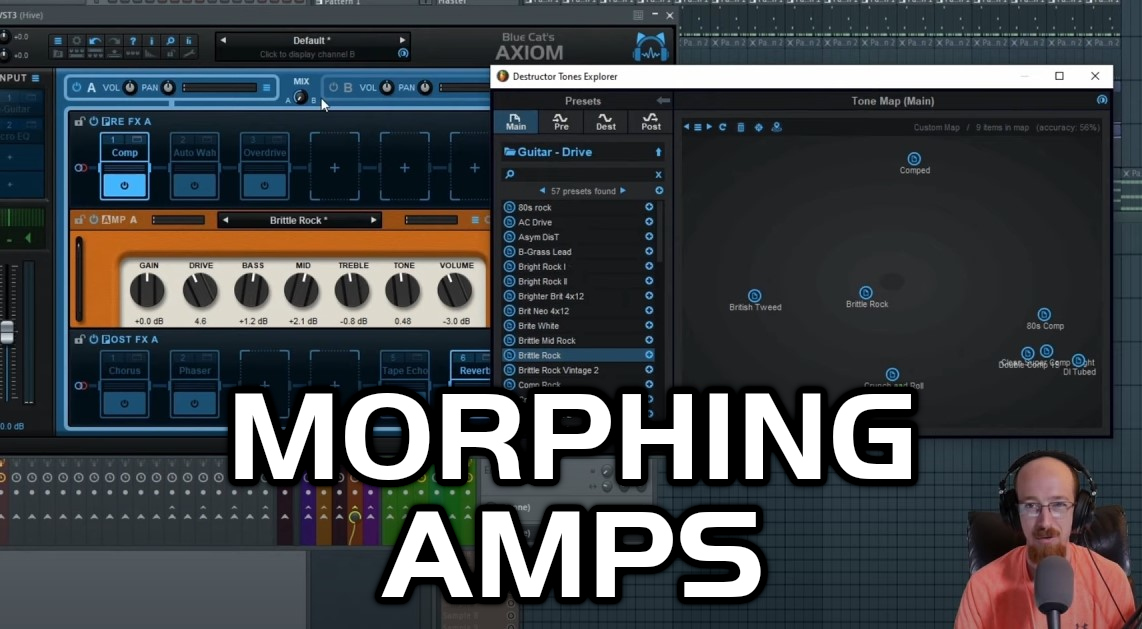Viewport: 1142px width, 629px height.
Task: Bypass the Comp pedal footswitch
Action: [x=124, y=186]
